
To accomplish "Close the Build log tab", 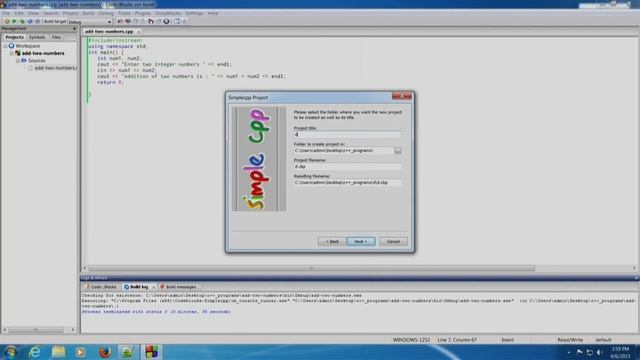I will click(153, 287).
